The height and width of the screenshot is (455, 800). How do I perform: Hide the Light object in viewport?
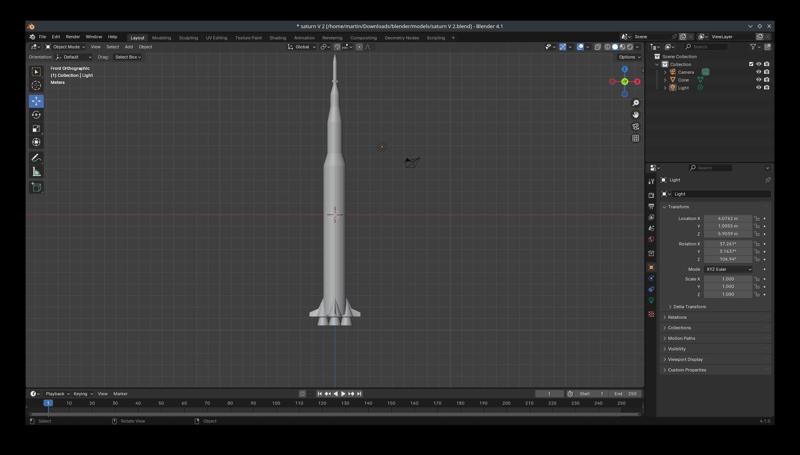[x=758, y=88]
